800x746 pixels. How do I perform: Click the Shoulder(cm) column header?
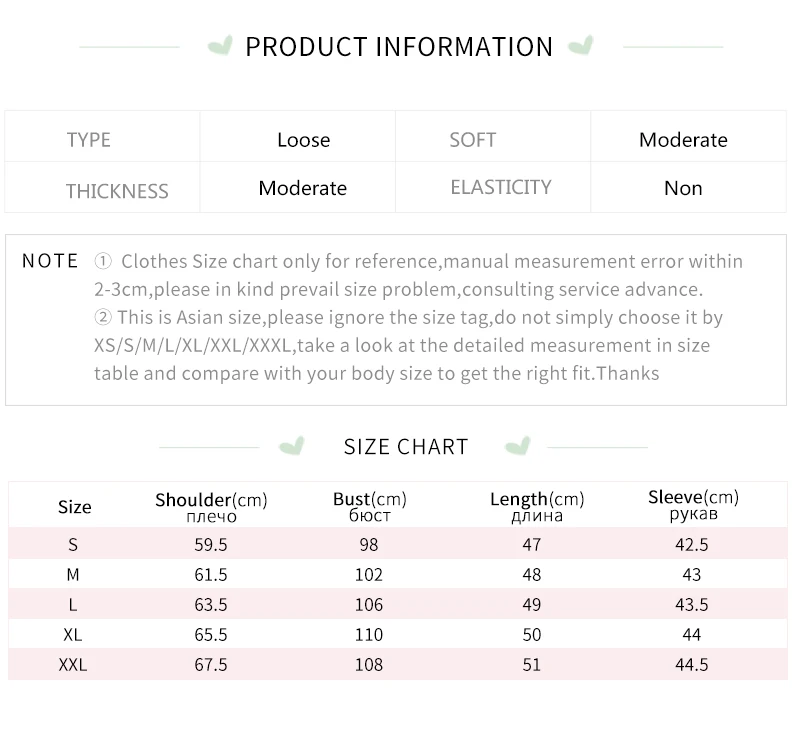point(211,507)
